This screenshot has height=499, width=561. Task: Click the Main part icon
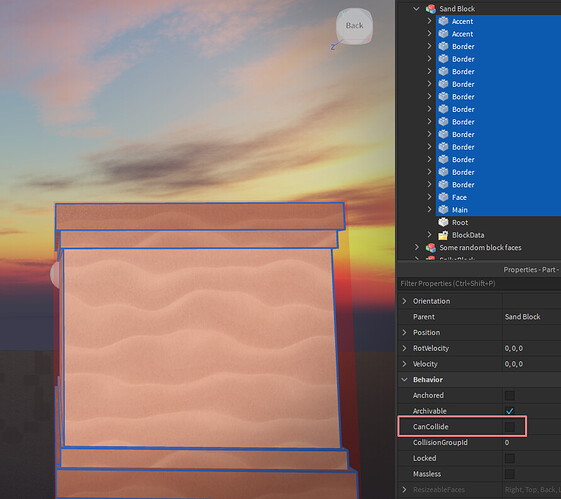pos(443,210)
